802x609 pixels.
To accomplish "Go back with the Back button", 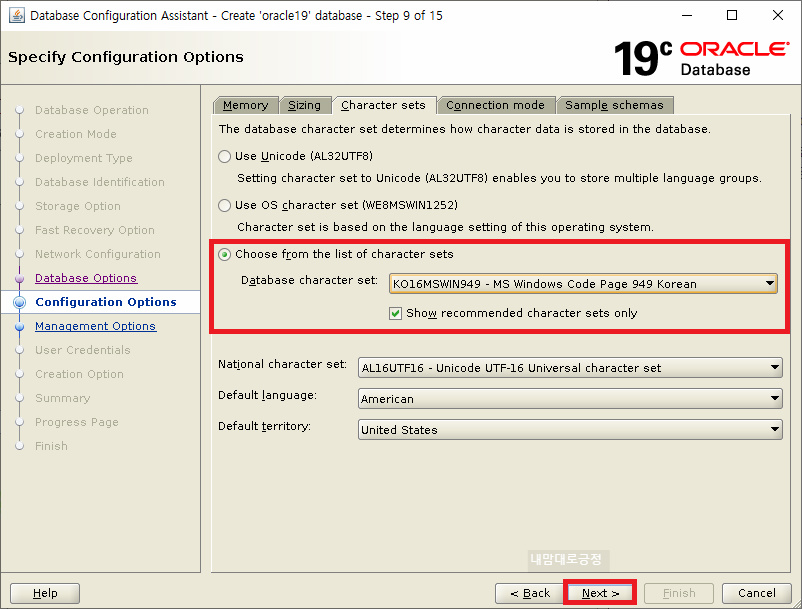I will pyautogui.click(x=530, y=593).
